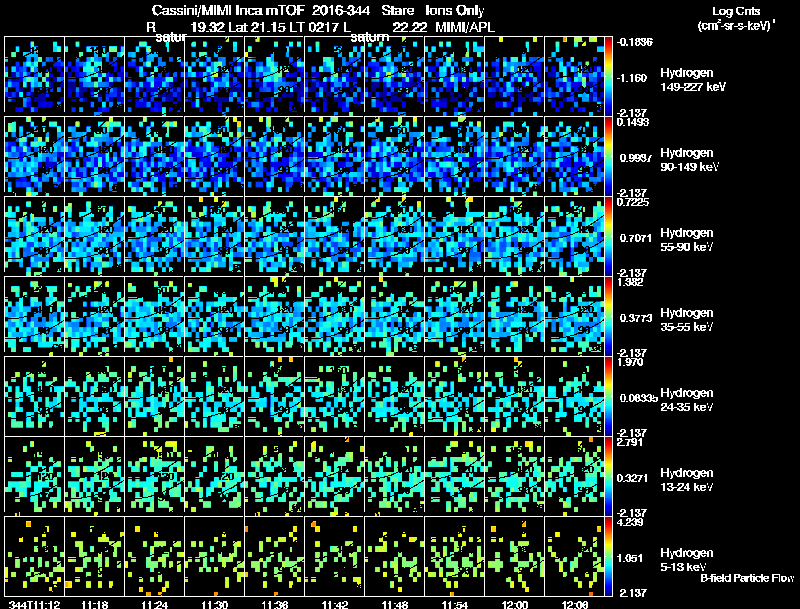800x609 pixels.
Task: Click the 'Cassini/MIMI Inca mTOF' title text
Action: point(228,11)
